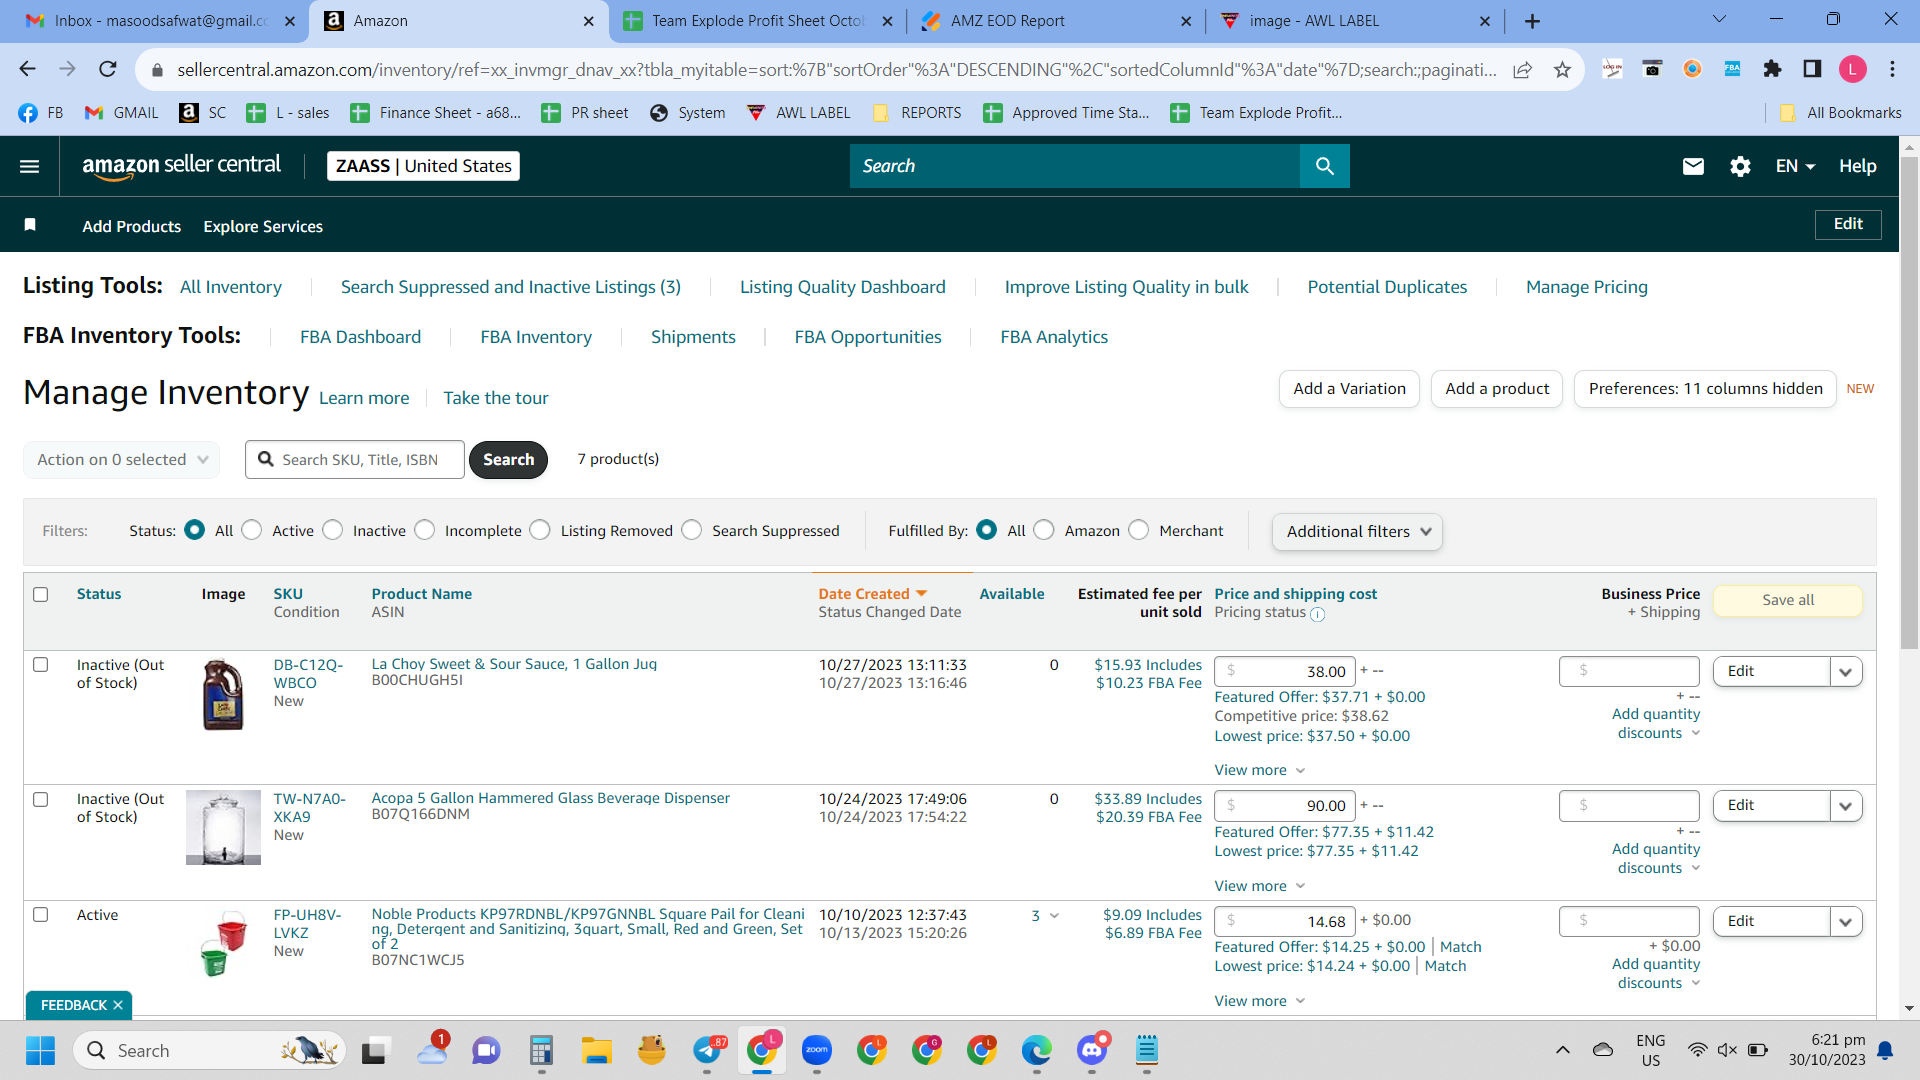Click the black Search button for SKU search
The image size is (1920, 1080).
coord(509,459)
